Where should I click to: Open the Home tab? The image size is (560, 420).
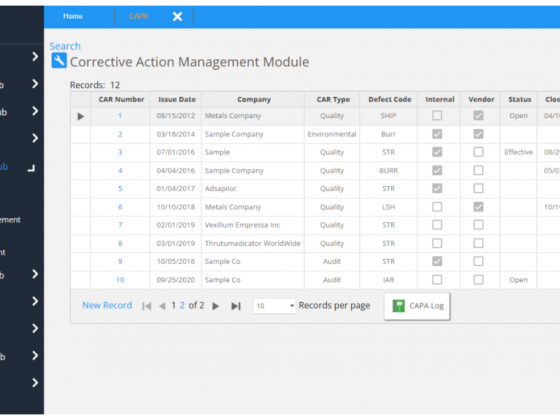click(x=73, y=16)
